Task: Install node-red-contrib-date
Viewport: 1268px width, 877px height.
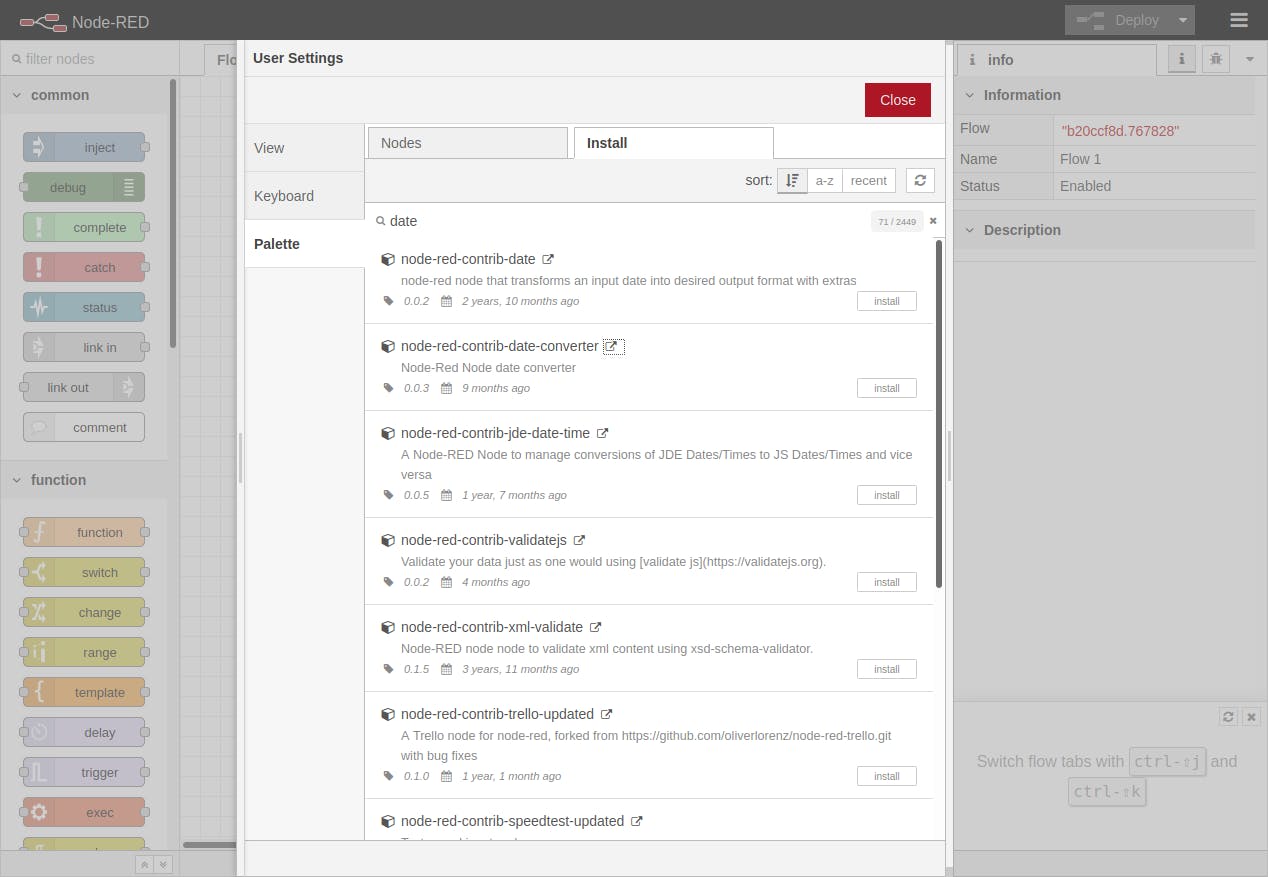Action: (x=886, y=301)
